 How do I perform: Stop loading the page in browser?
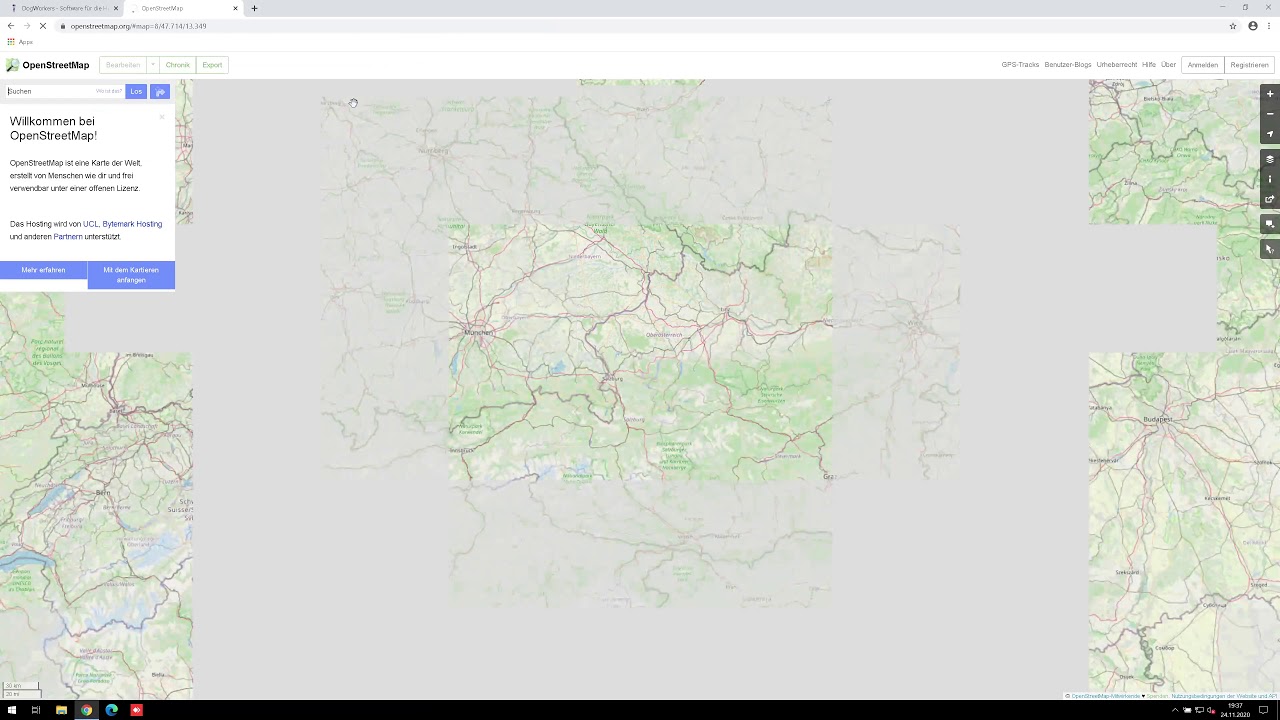42,26
